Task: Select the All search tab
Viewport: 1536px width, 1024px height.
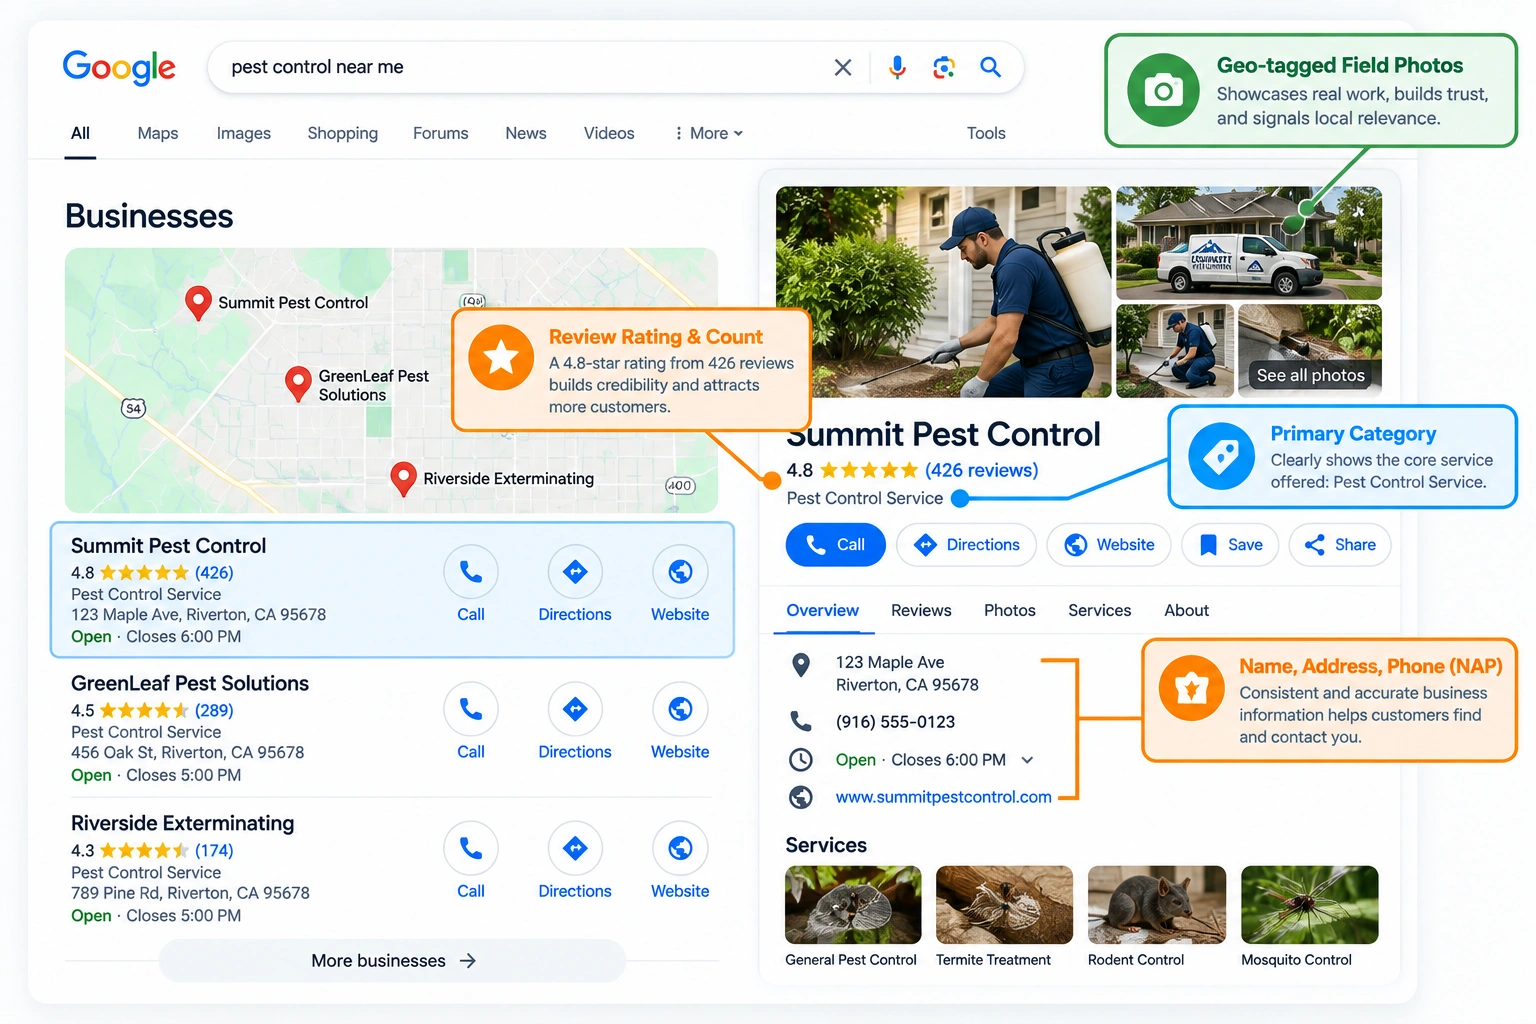Action: point(80,133)
